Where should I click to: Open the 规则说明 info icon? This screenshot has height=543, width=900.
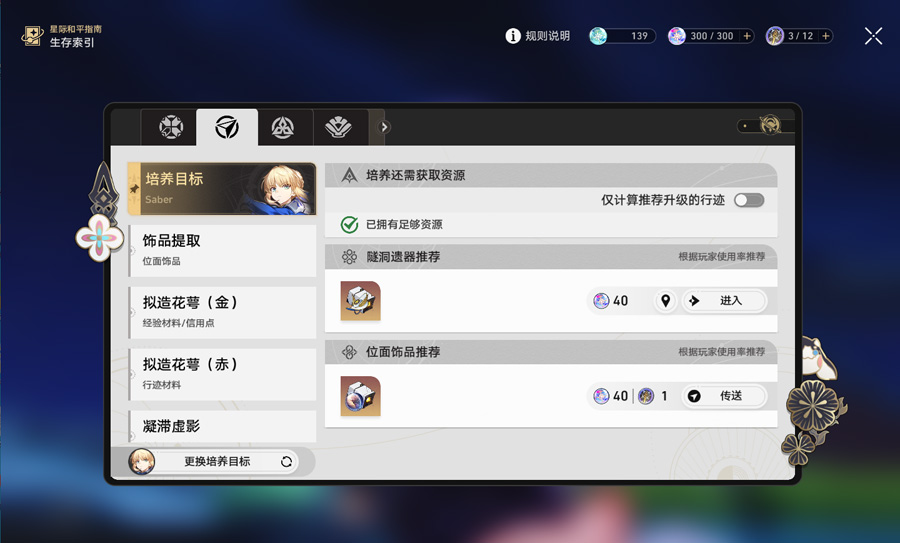(513, 36)
